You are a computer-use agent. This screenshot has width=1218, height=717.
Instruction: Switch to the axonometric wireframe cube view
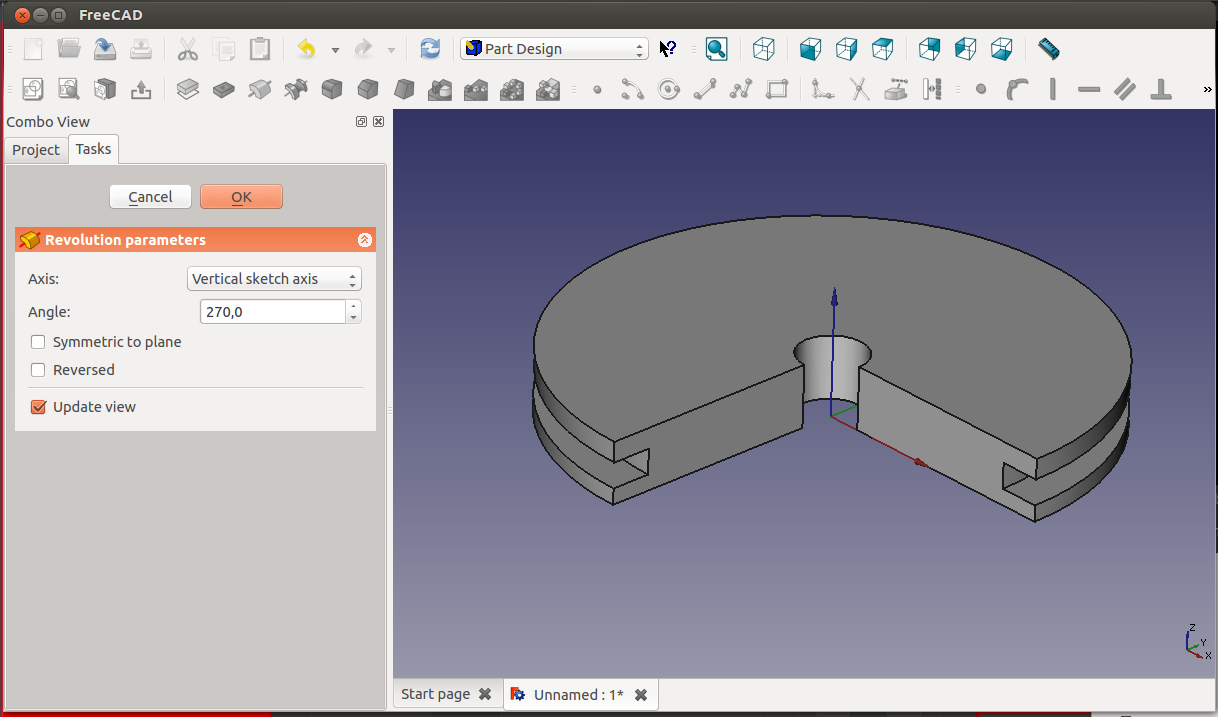click(x=764, y=48)
